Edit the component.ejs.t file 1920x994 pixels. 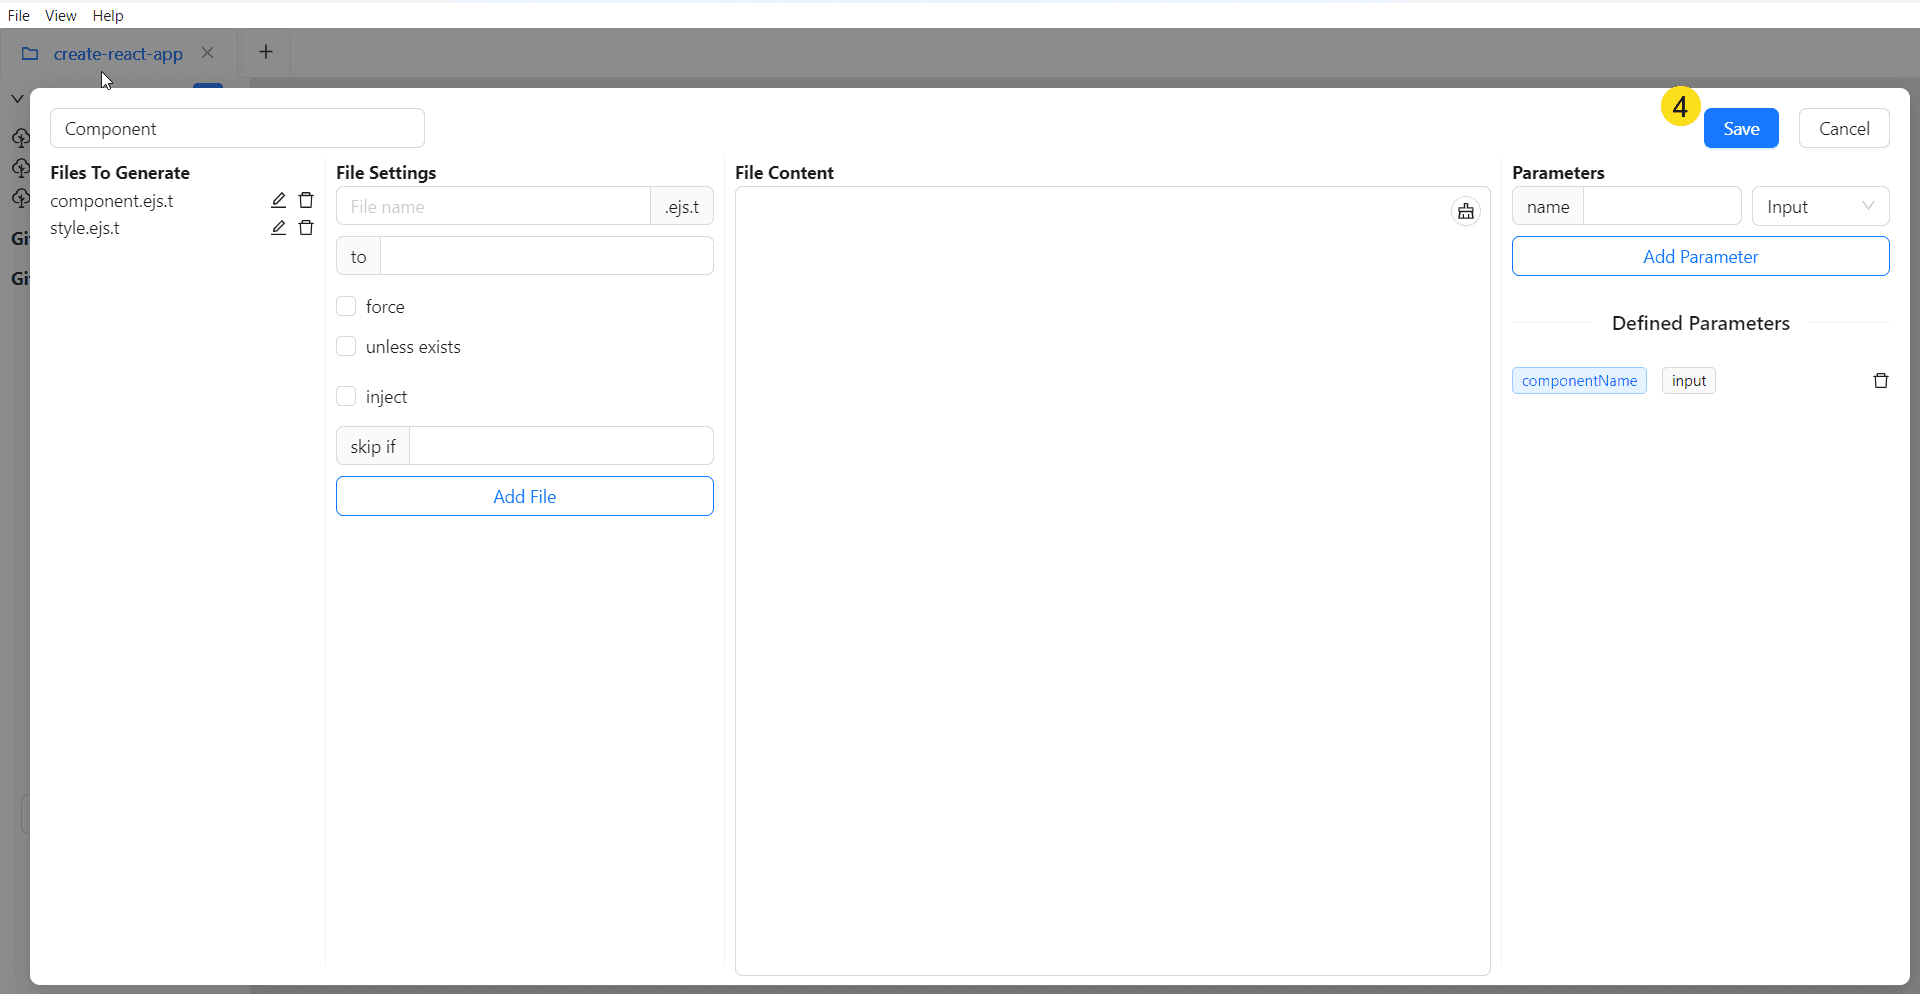click(x=279, y=201)
